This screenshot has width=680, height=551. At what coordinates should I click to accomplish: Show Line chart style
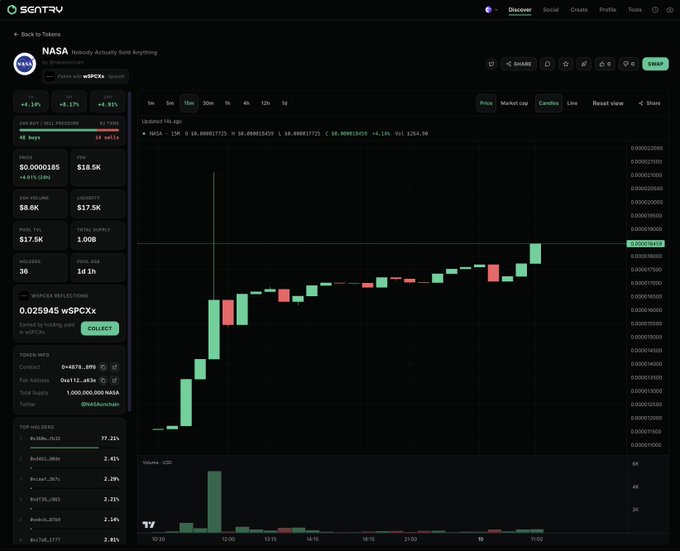pyautogui.click(x=572, y=103)
